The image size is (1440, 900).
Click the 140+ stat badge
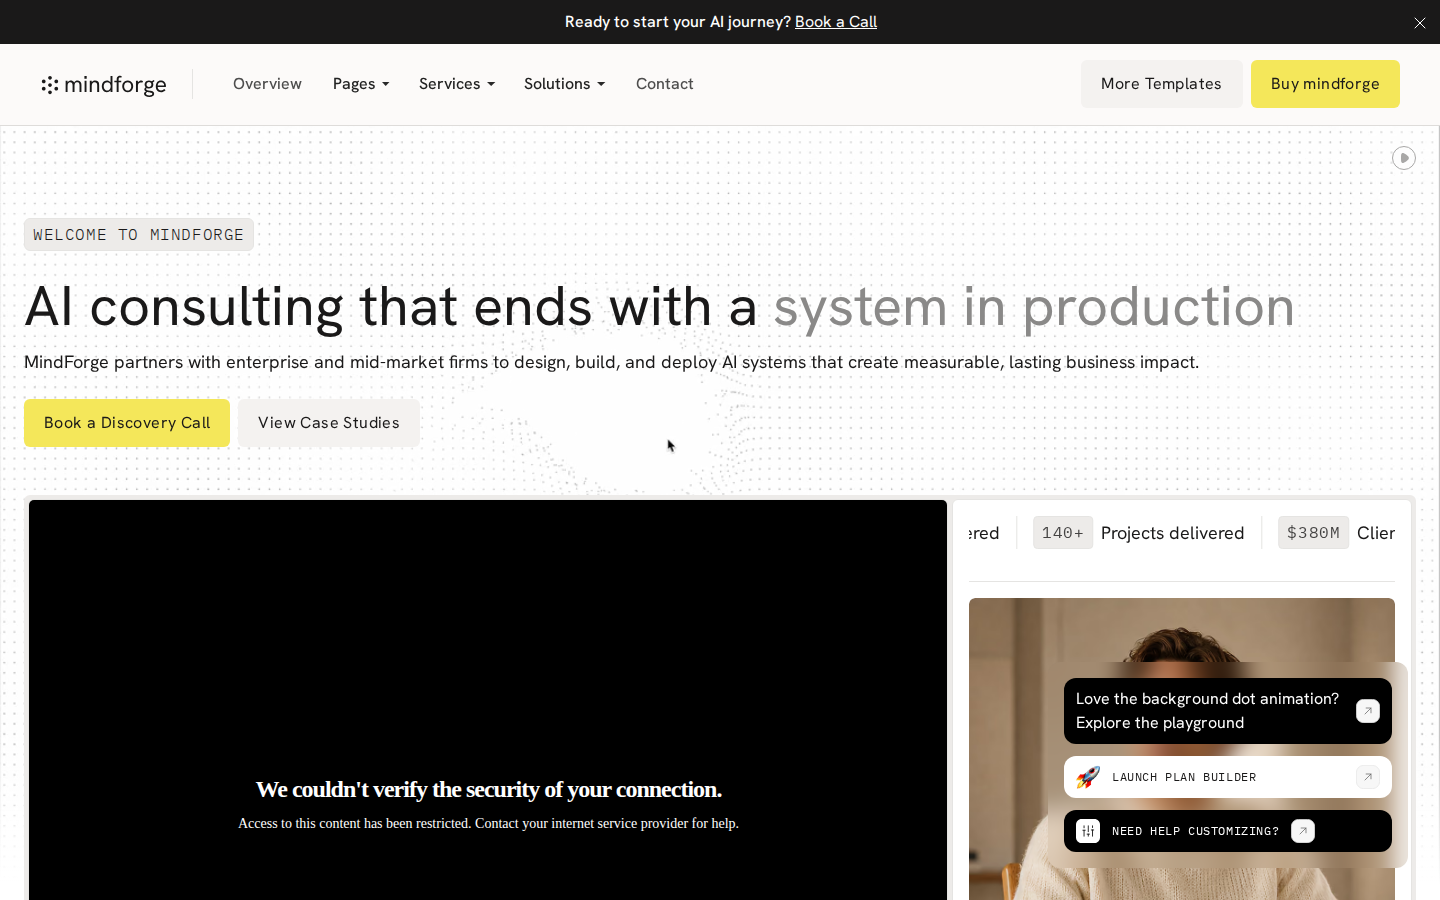tap(1062, 533)
